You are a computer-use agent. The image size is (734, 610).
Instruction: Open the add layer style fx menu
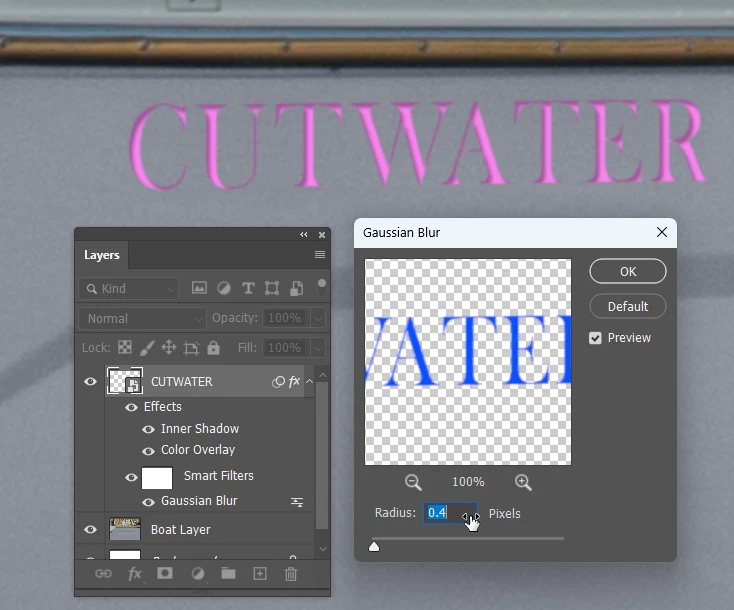click(135, 573)
